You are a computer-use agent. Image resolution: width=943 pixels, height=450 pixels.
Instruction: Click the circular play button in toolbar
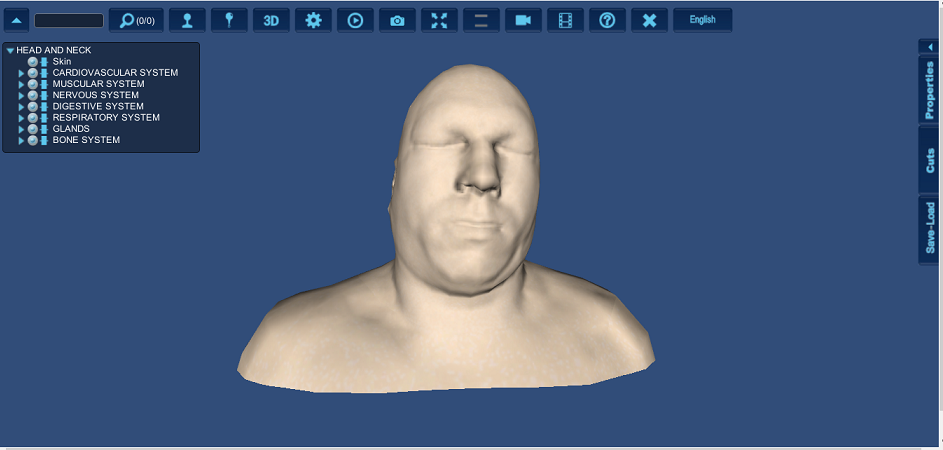[x=355, y=20]
